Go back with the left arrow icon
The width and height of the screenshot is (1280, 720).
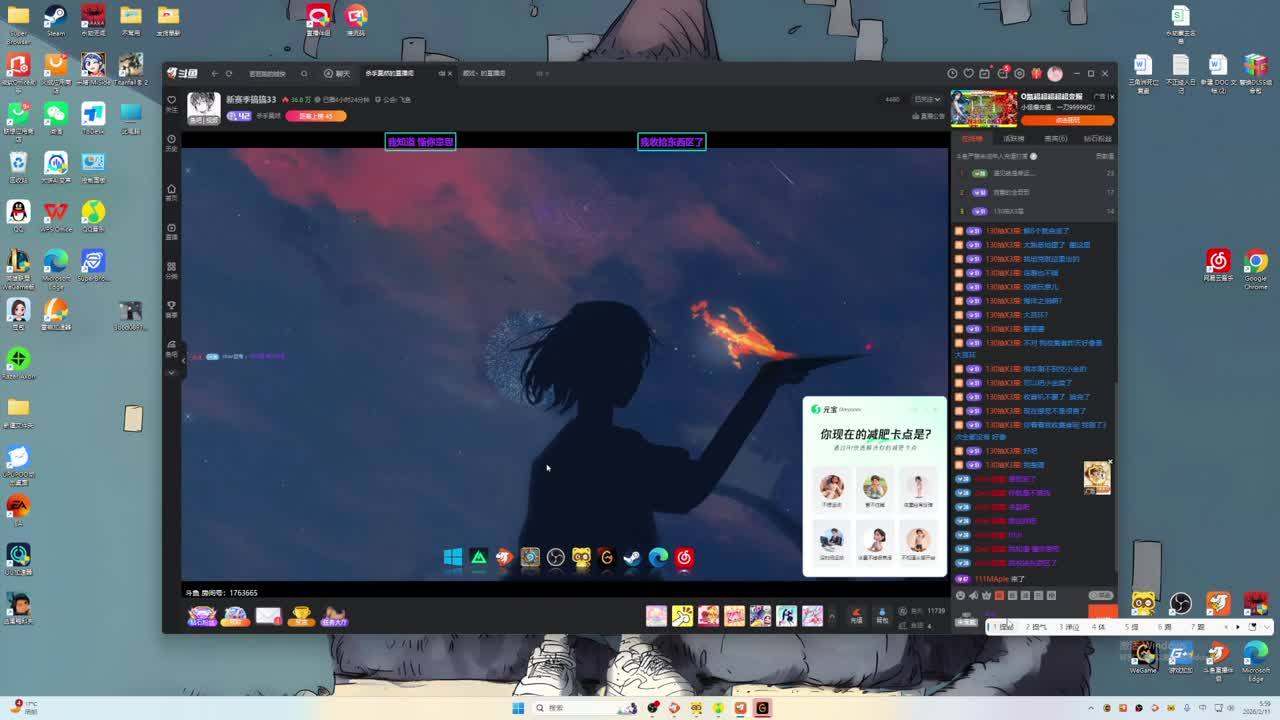215,73
